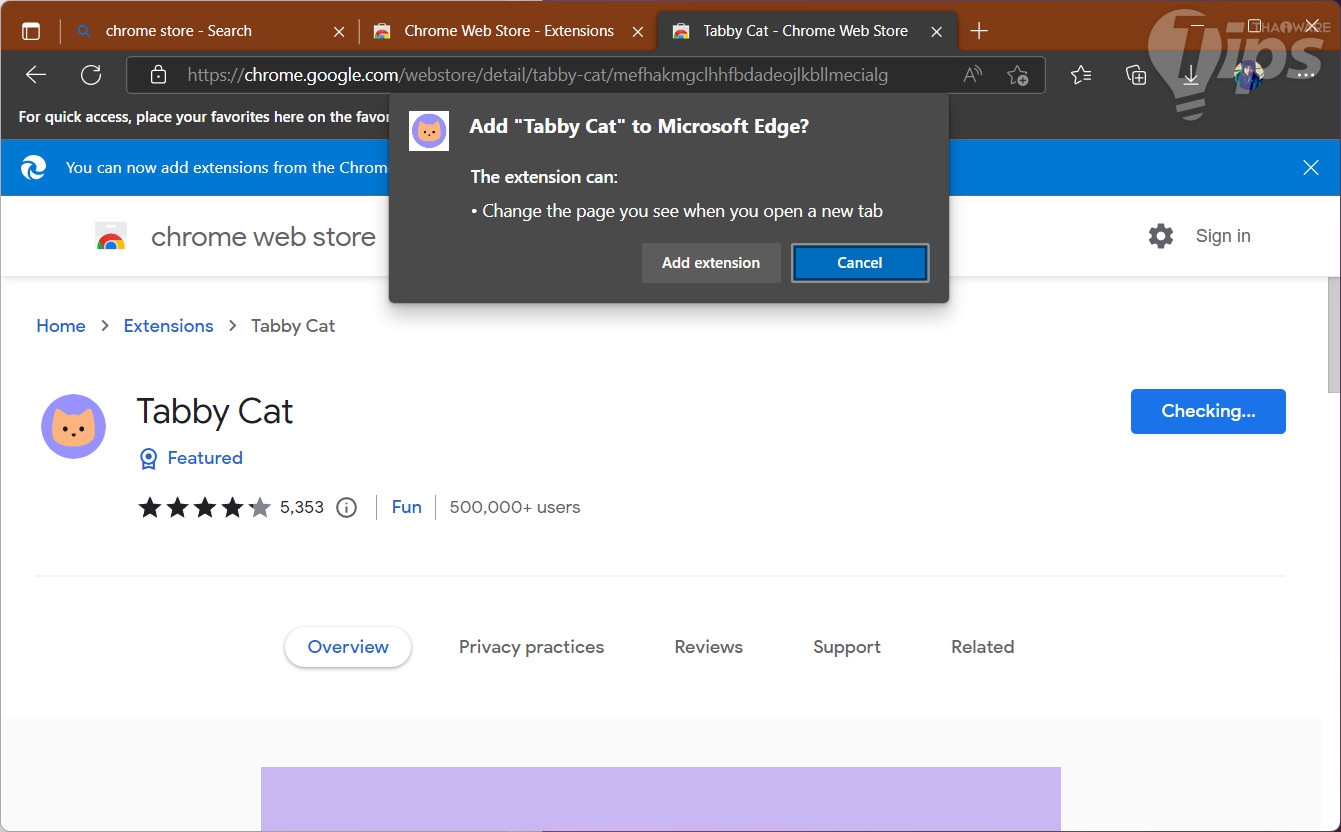Dismiss the blue Chrome extensions notification banner
Screen dimensions: 1341x832
click(x=1311, y=168)
